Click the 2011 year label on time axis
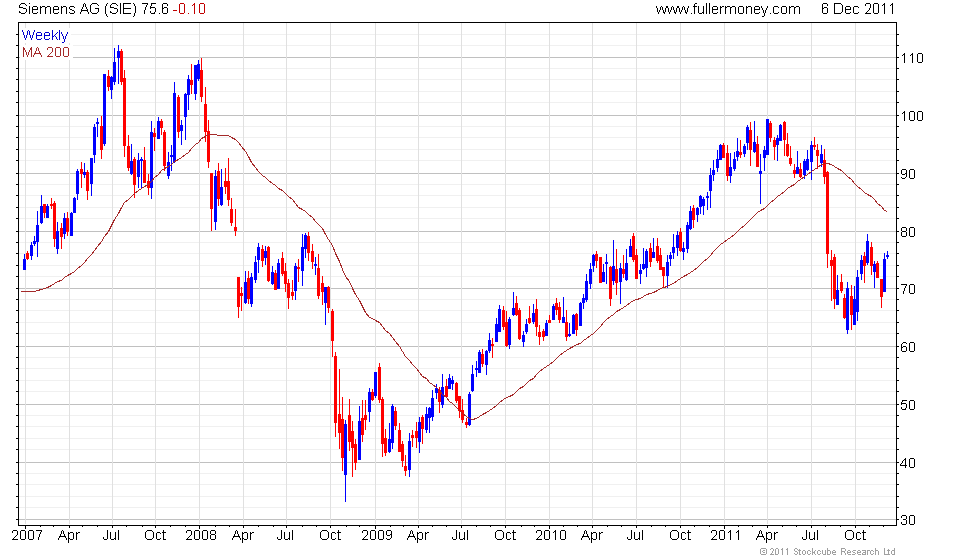This screenshot has width=980, height=560. (x=726, y=536)
